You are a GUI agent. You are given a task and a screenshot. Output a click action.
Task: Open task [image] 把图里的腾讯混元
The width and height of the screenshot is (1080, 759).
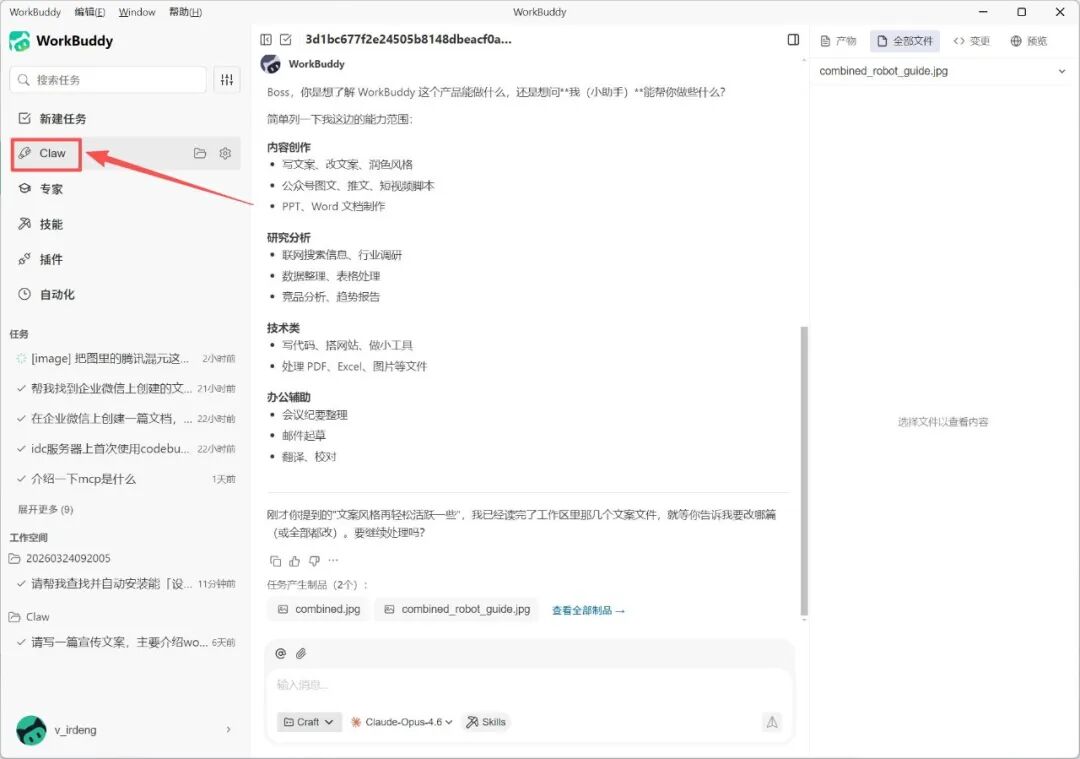(x=125, y=358)
